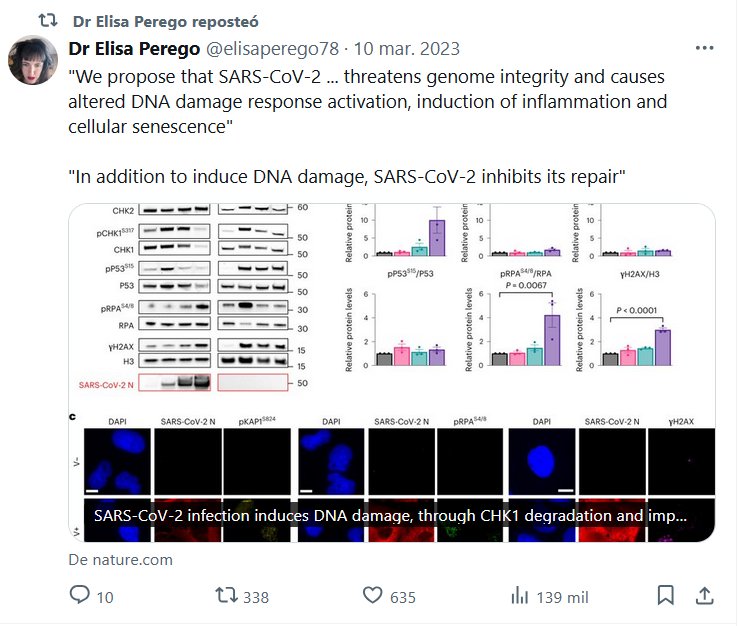The width and height of the screenshot is (738, 626).
Task: Open Dr Elisa Perego's profile picture
Action: point(33,60)
